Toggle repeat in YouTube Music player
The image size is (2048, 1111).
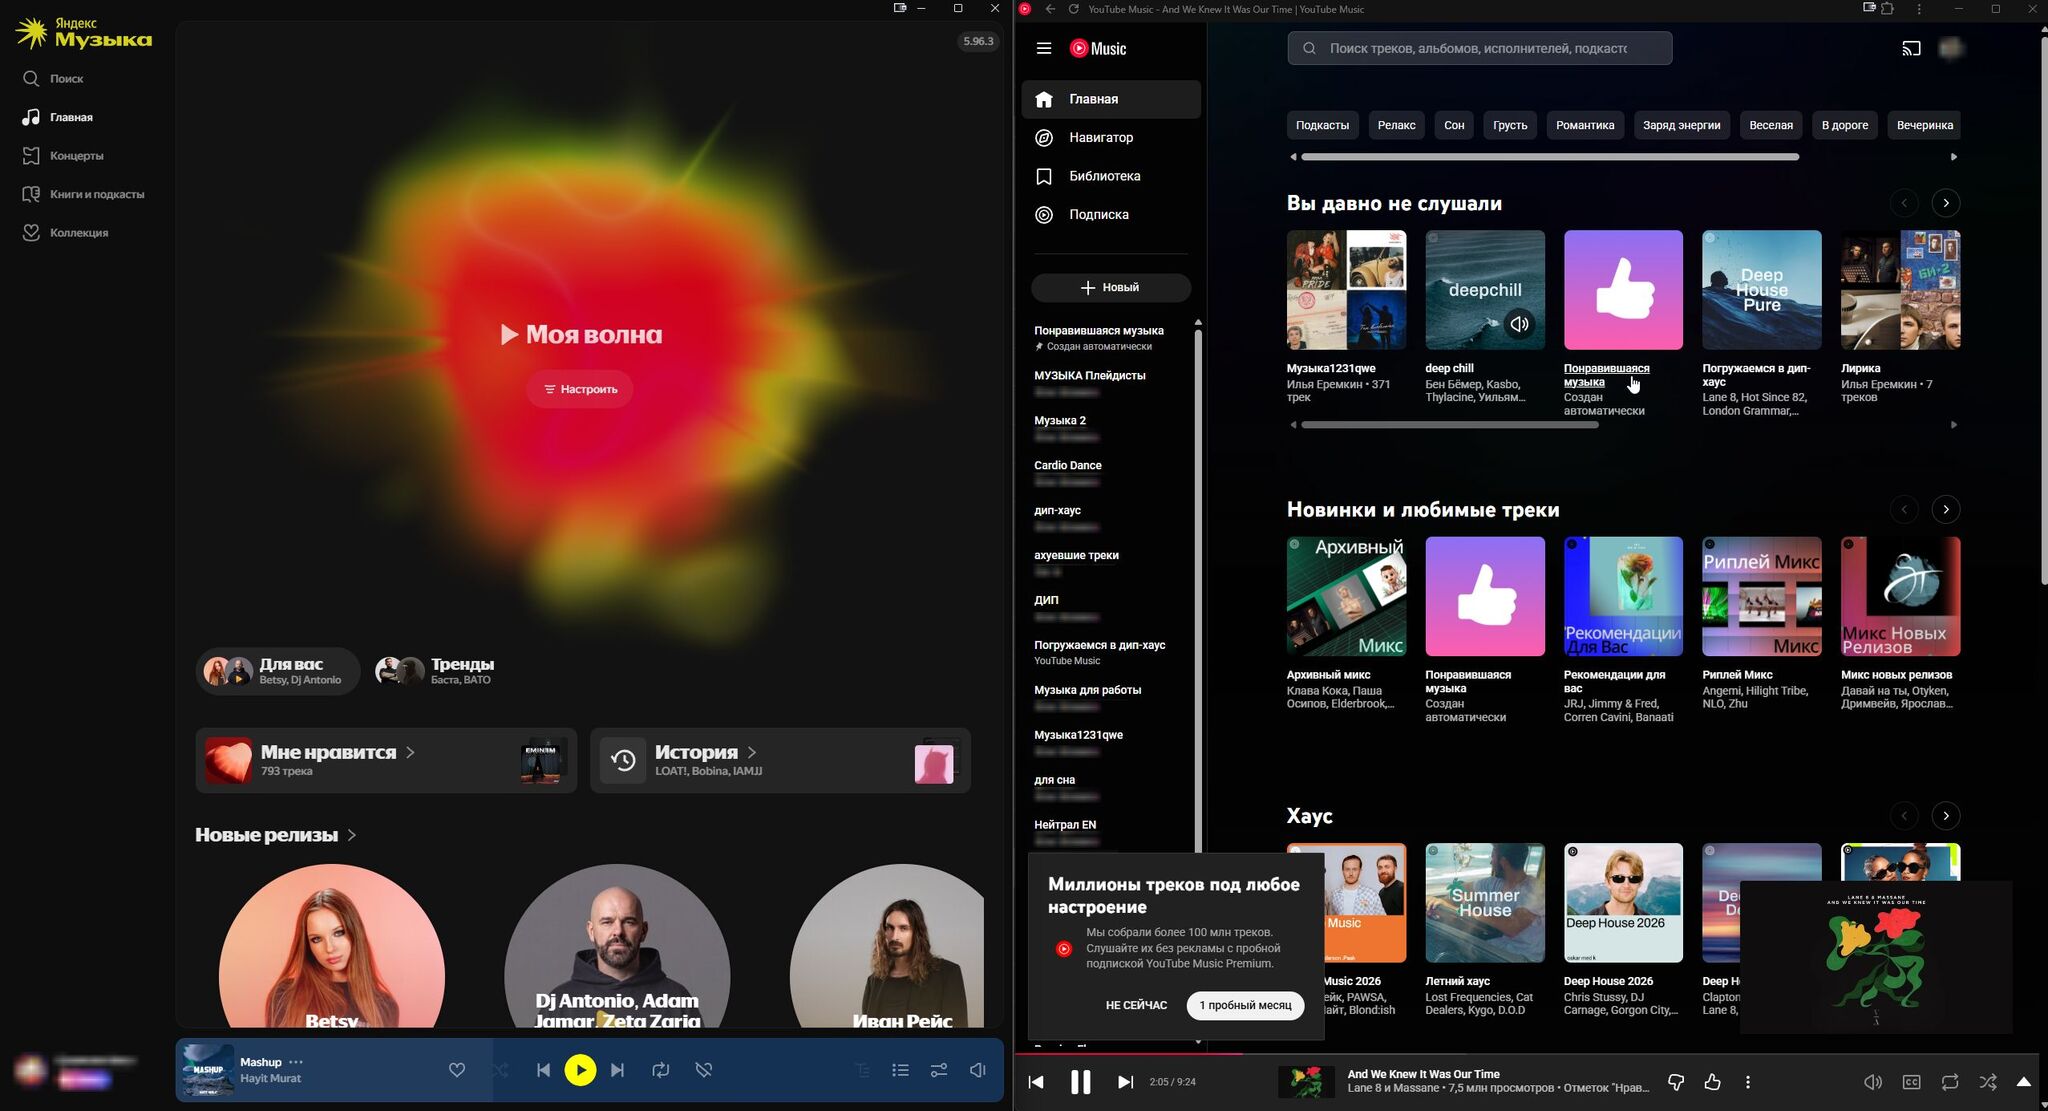[x=1950, y=1082]
